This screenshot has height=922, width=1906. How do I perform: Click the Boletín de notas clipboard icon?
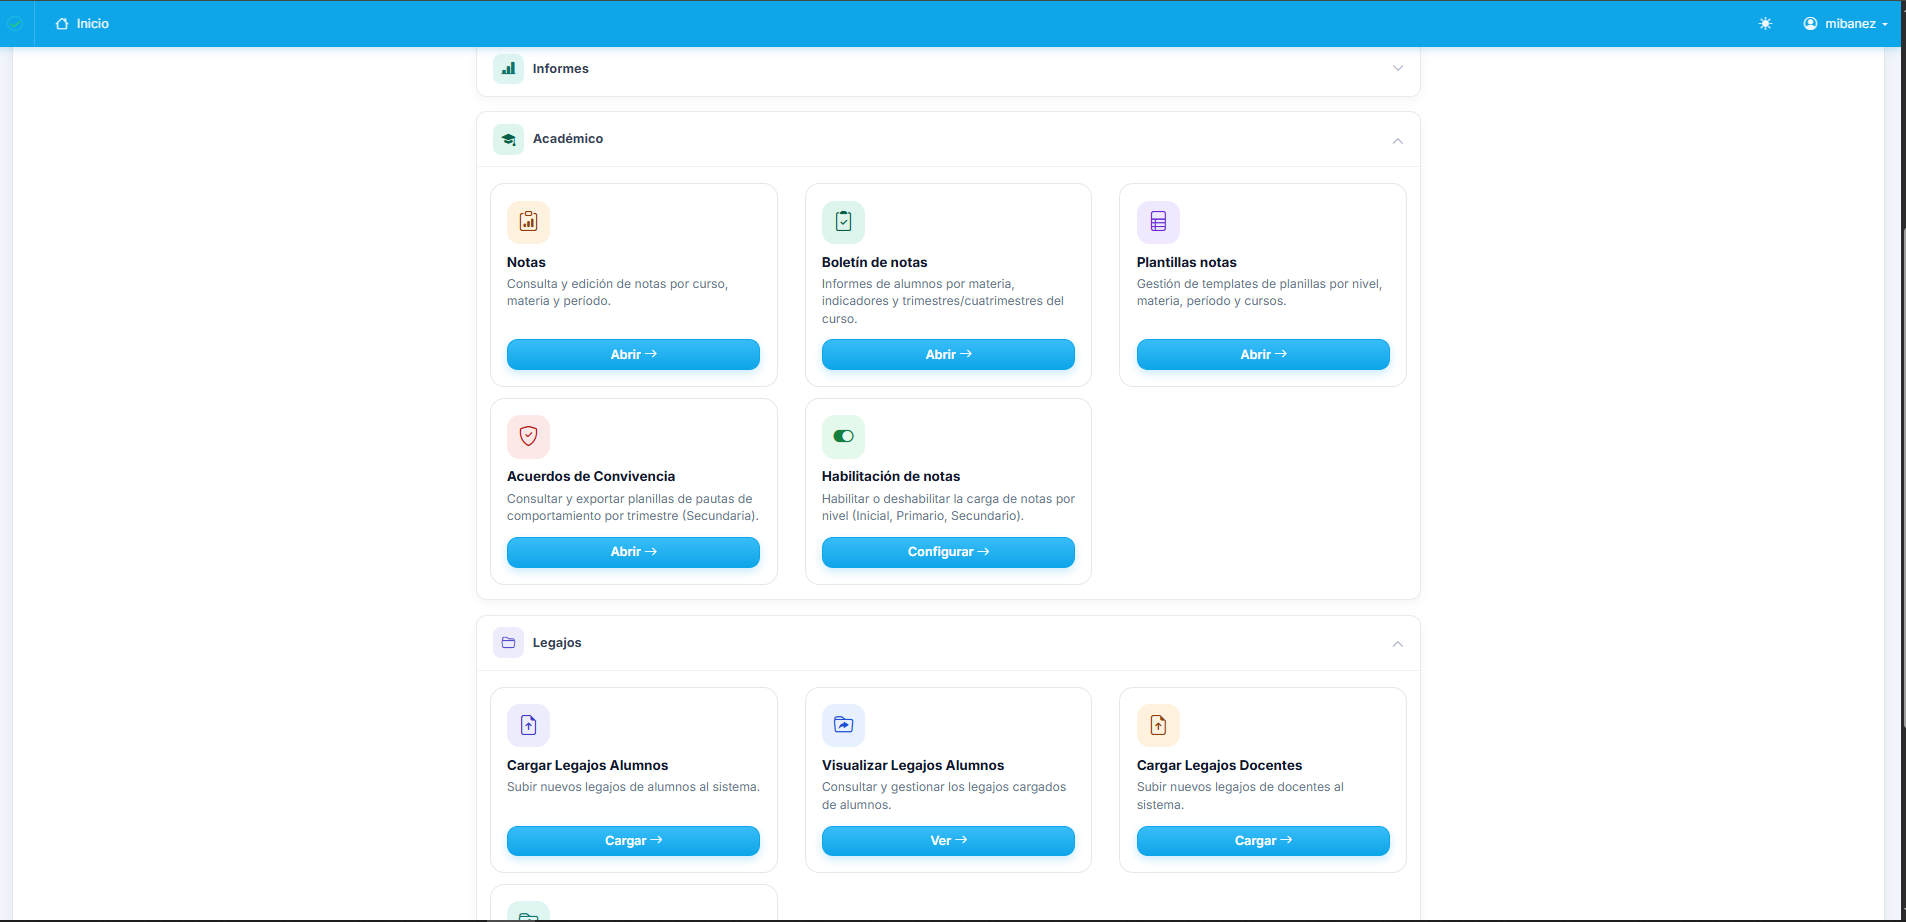(843, 222)
